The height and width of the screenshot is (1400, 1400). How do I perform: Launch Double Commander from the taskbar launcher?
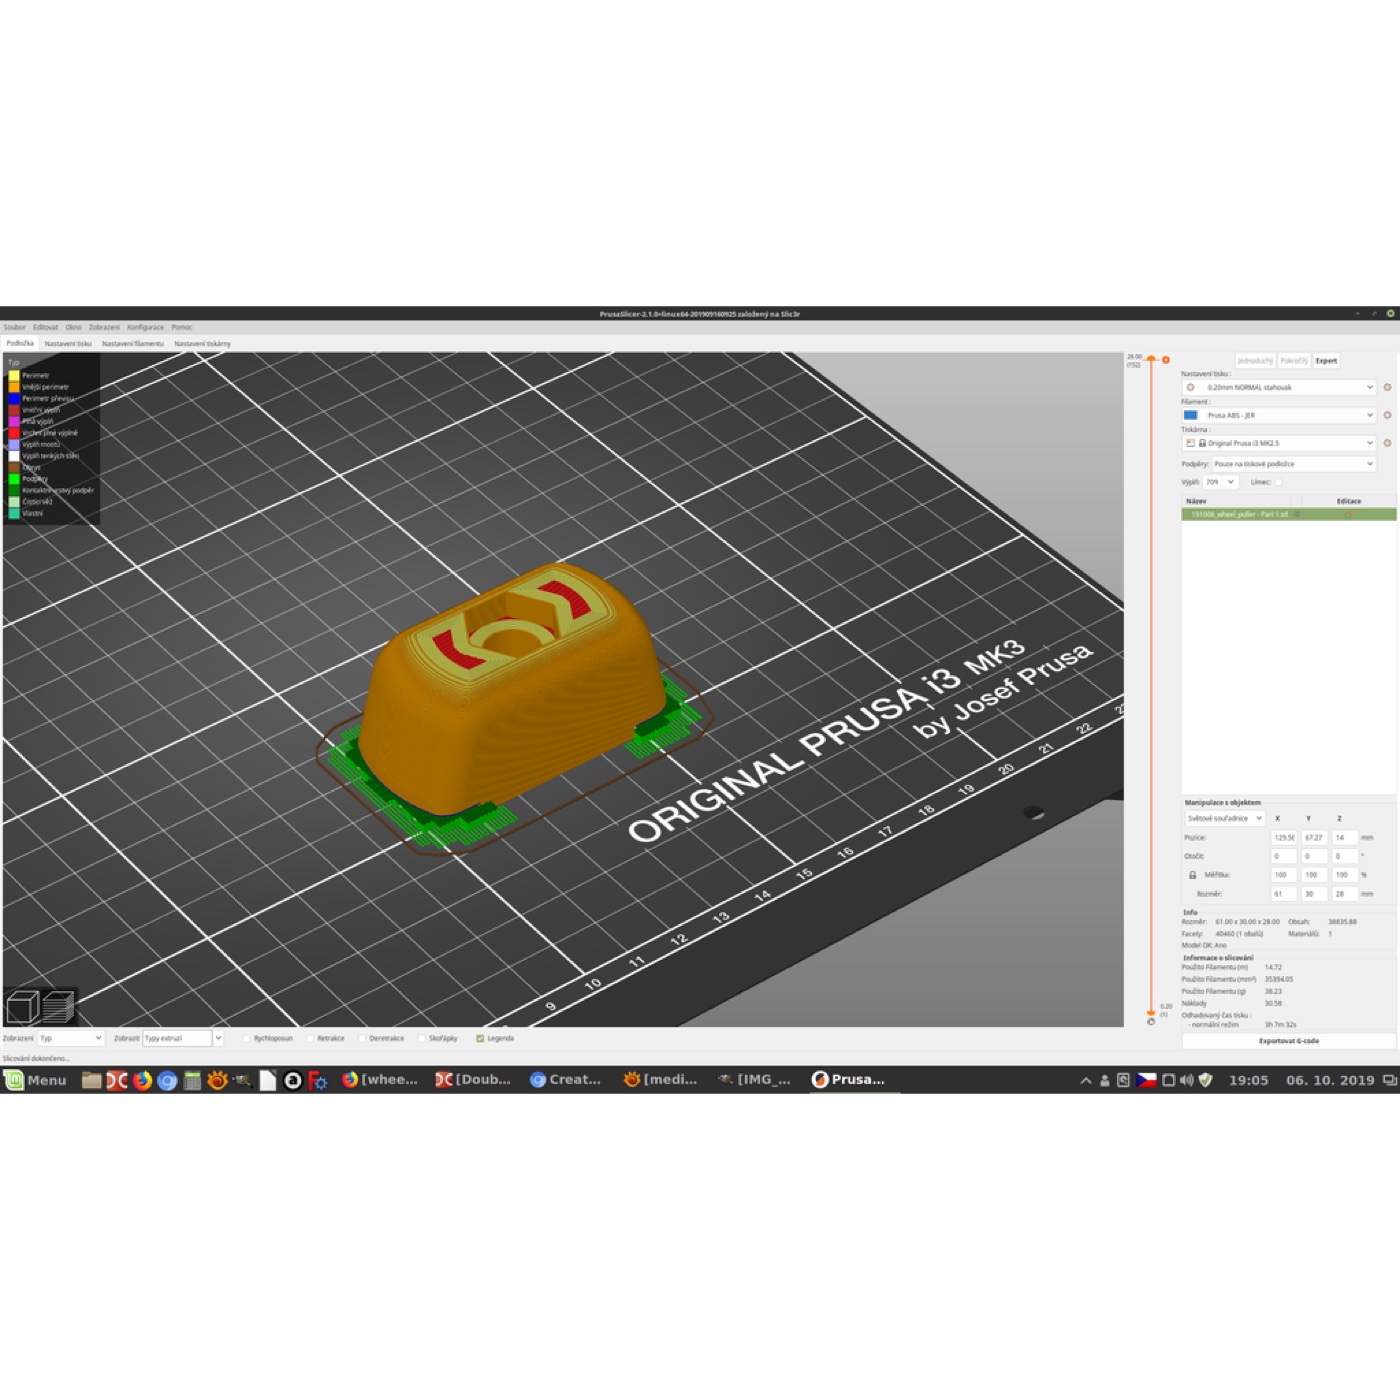point(117,1080)
